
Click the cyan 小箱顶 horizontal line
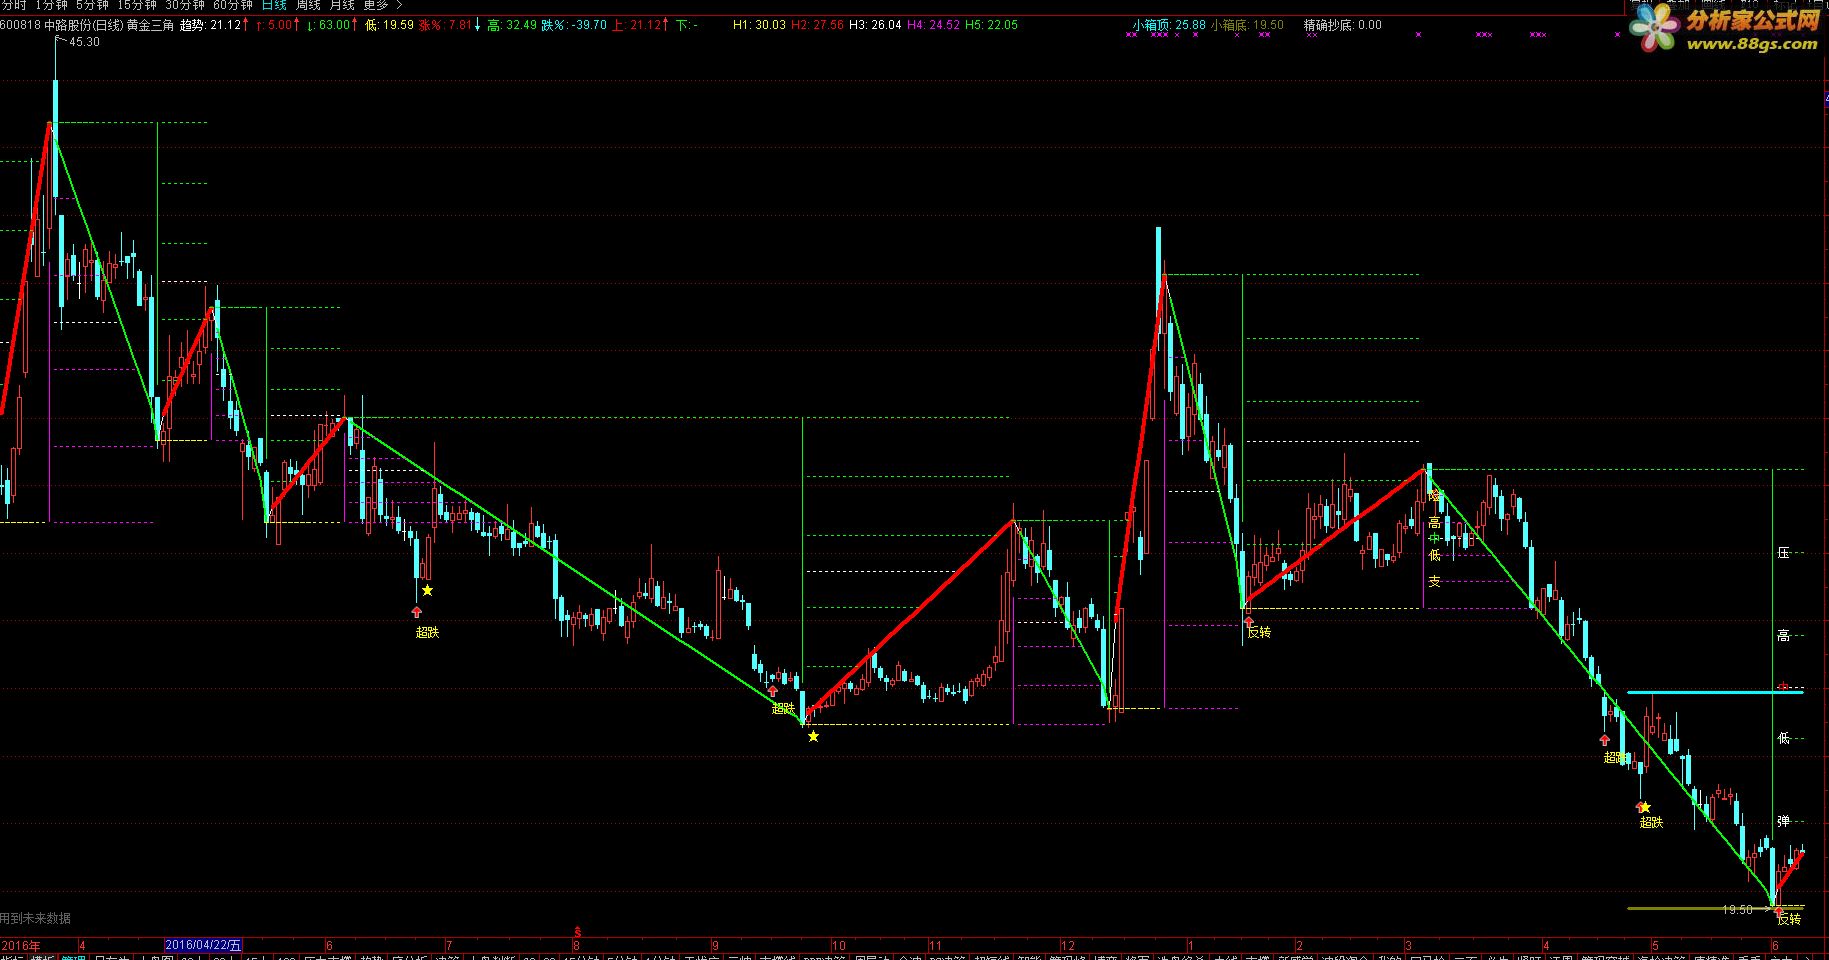point(1715,692)
